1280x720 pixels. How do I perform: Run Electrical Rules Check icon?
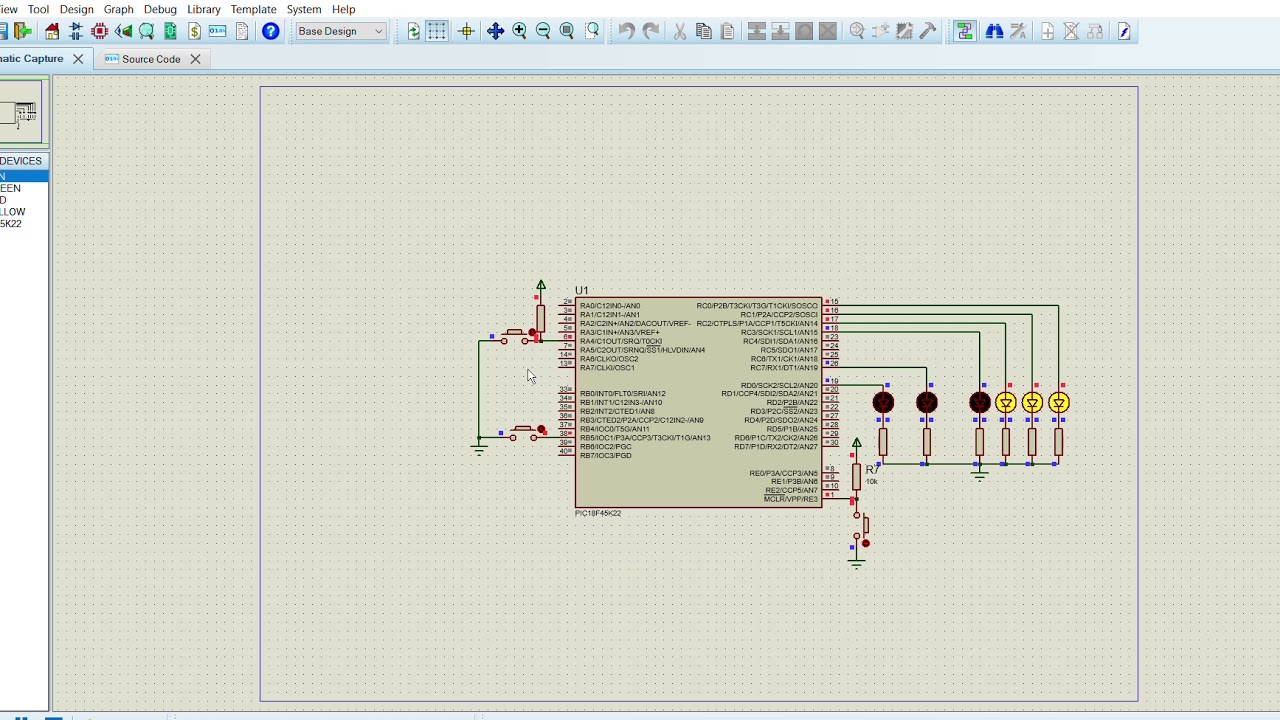1124,31
